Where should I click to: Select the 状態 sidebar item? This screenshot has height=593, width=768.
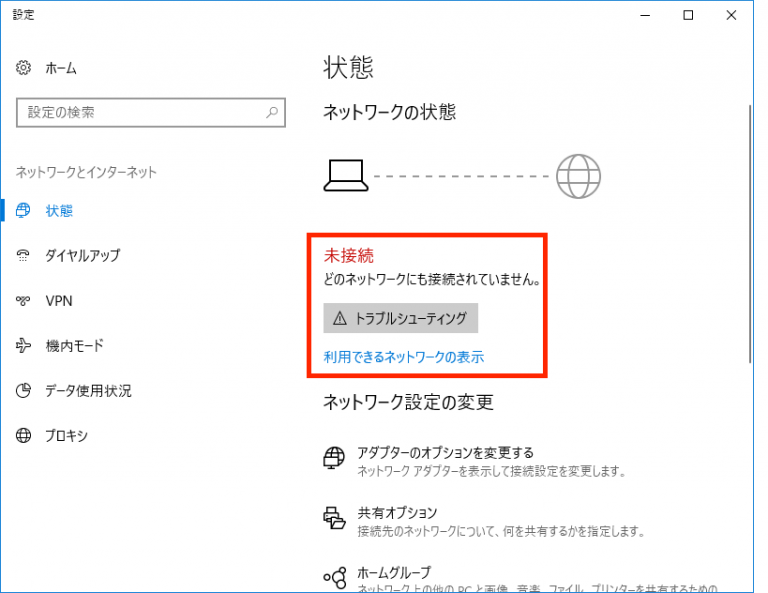click(59, 211)
